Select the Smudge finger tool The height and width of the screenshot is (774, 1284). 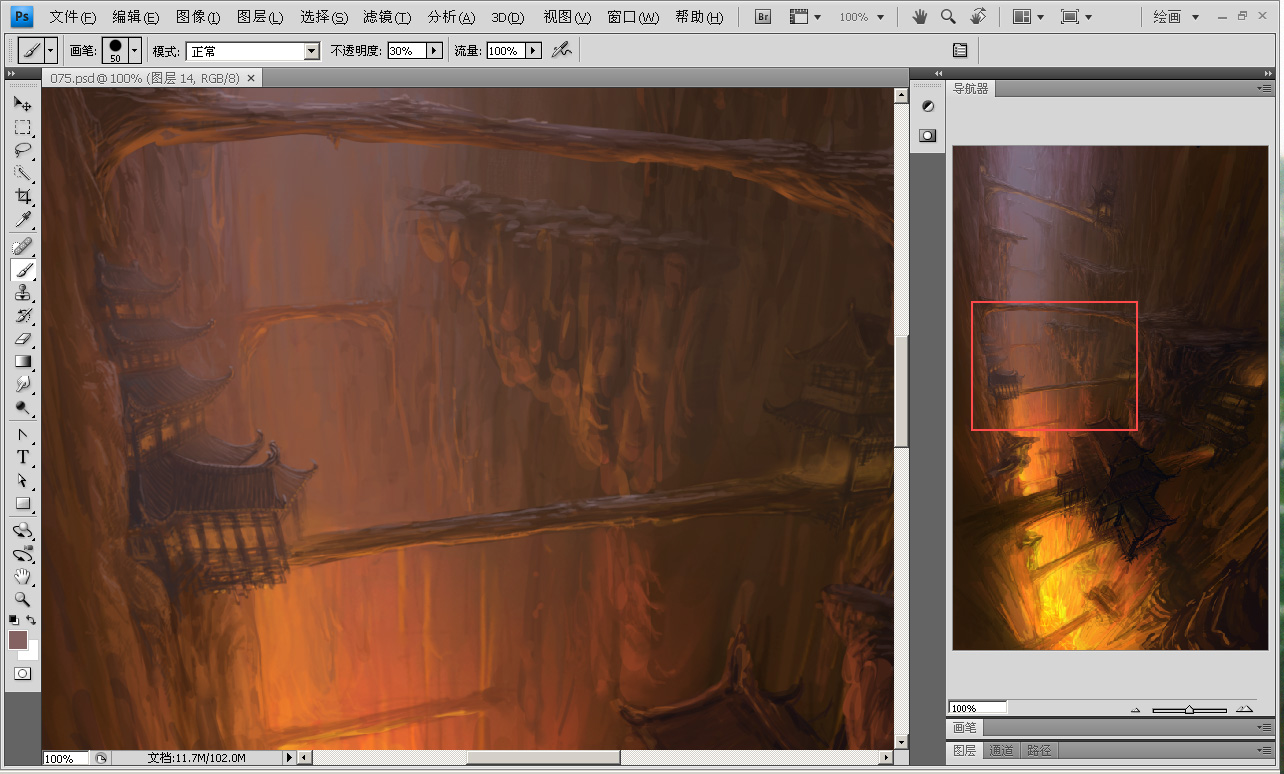tap(22, 384)
